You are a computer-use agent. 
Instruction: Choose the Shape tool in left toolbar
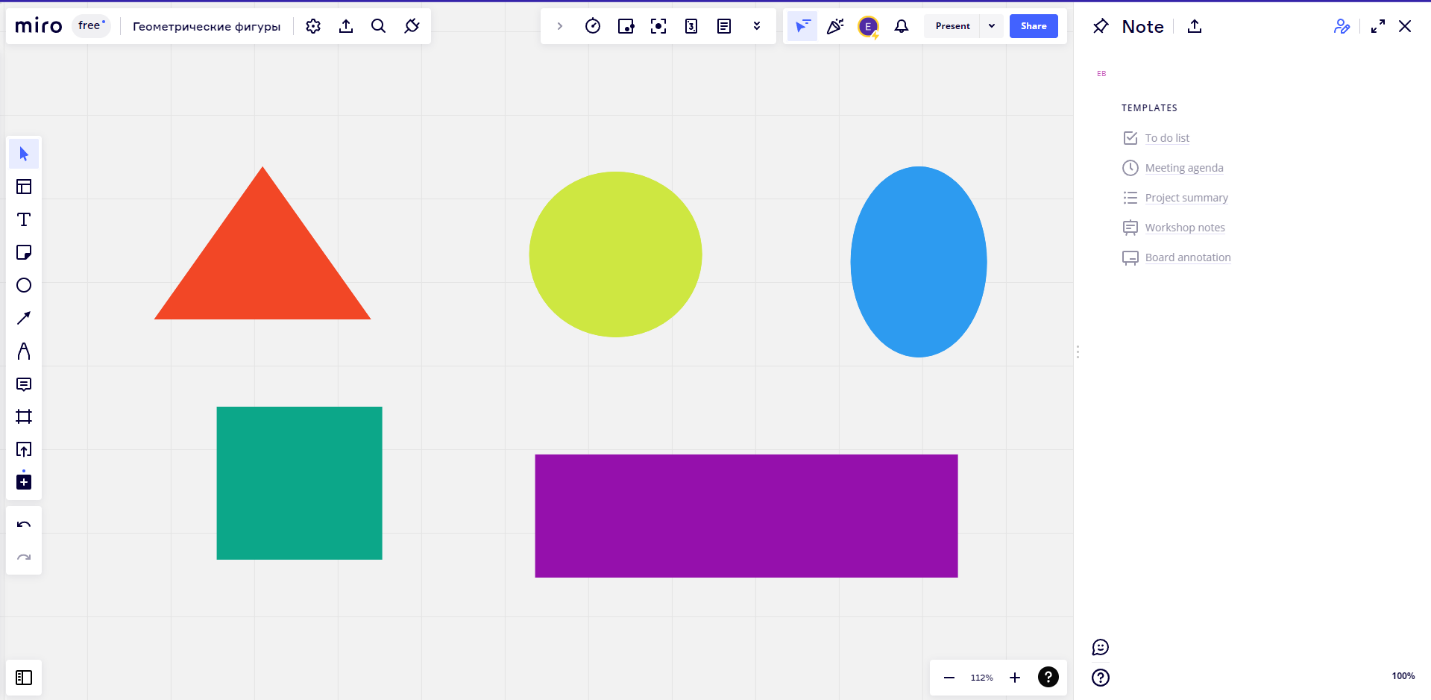click(x=24, y=285)
